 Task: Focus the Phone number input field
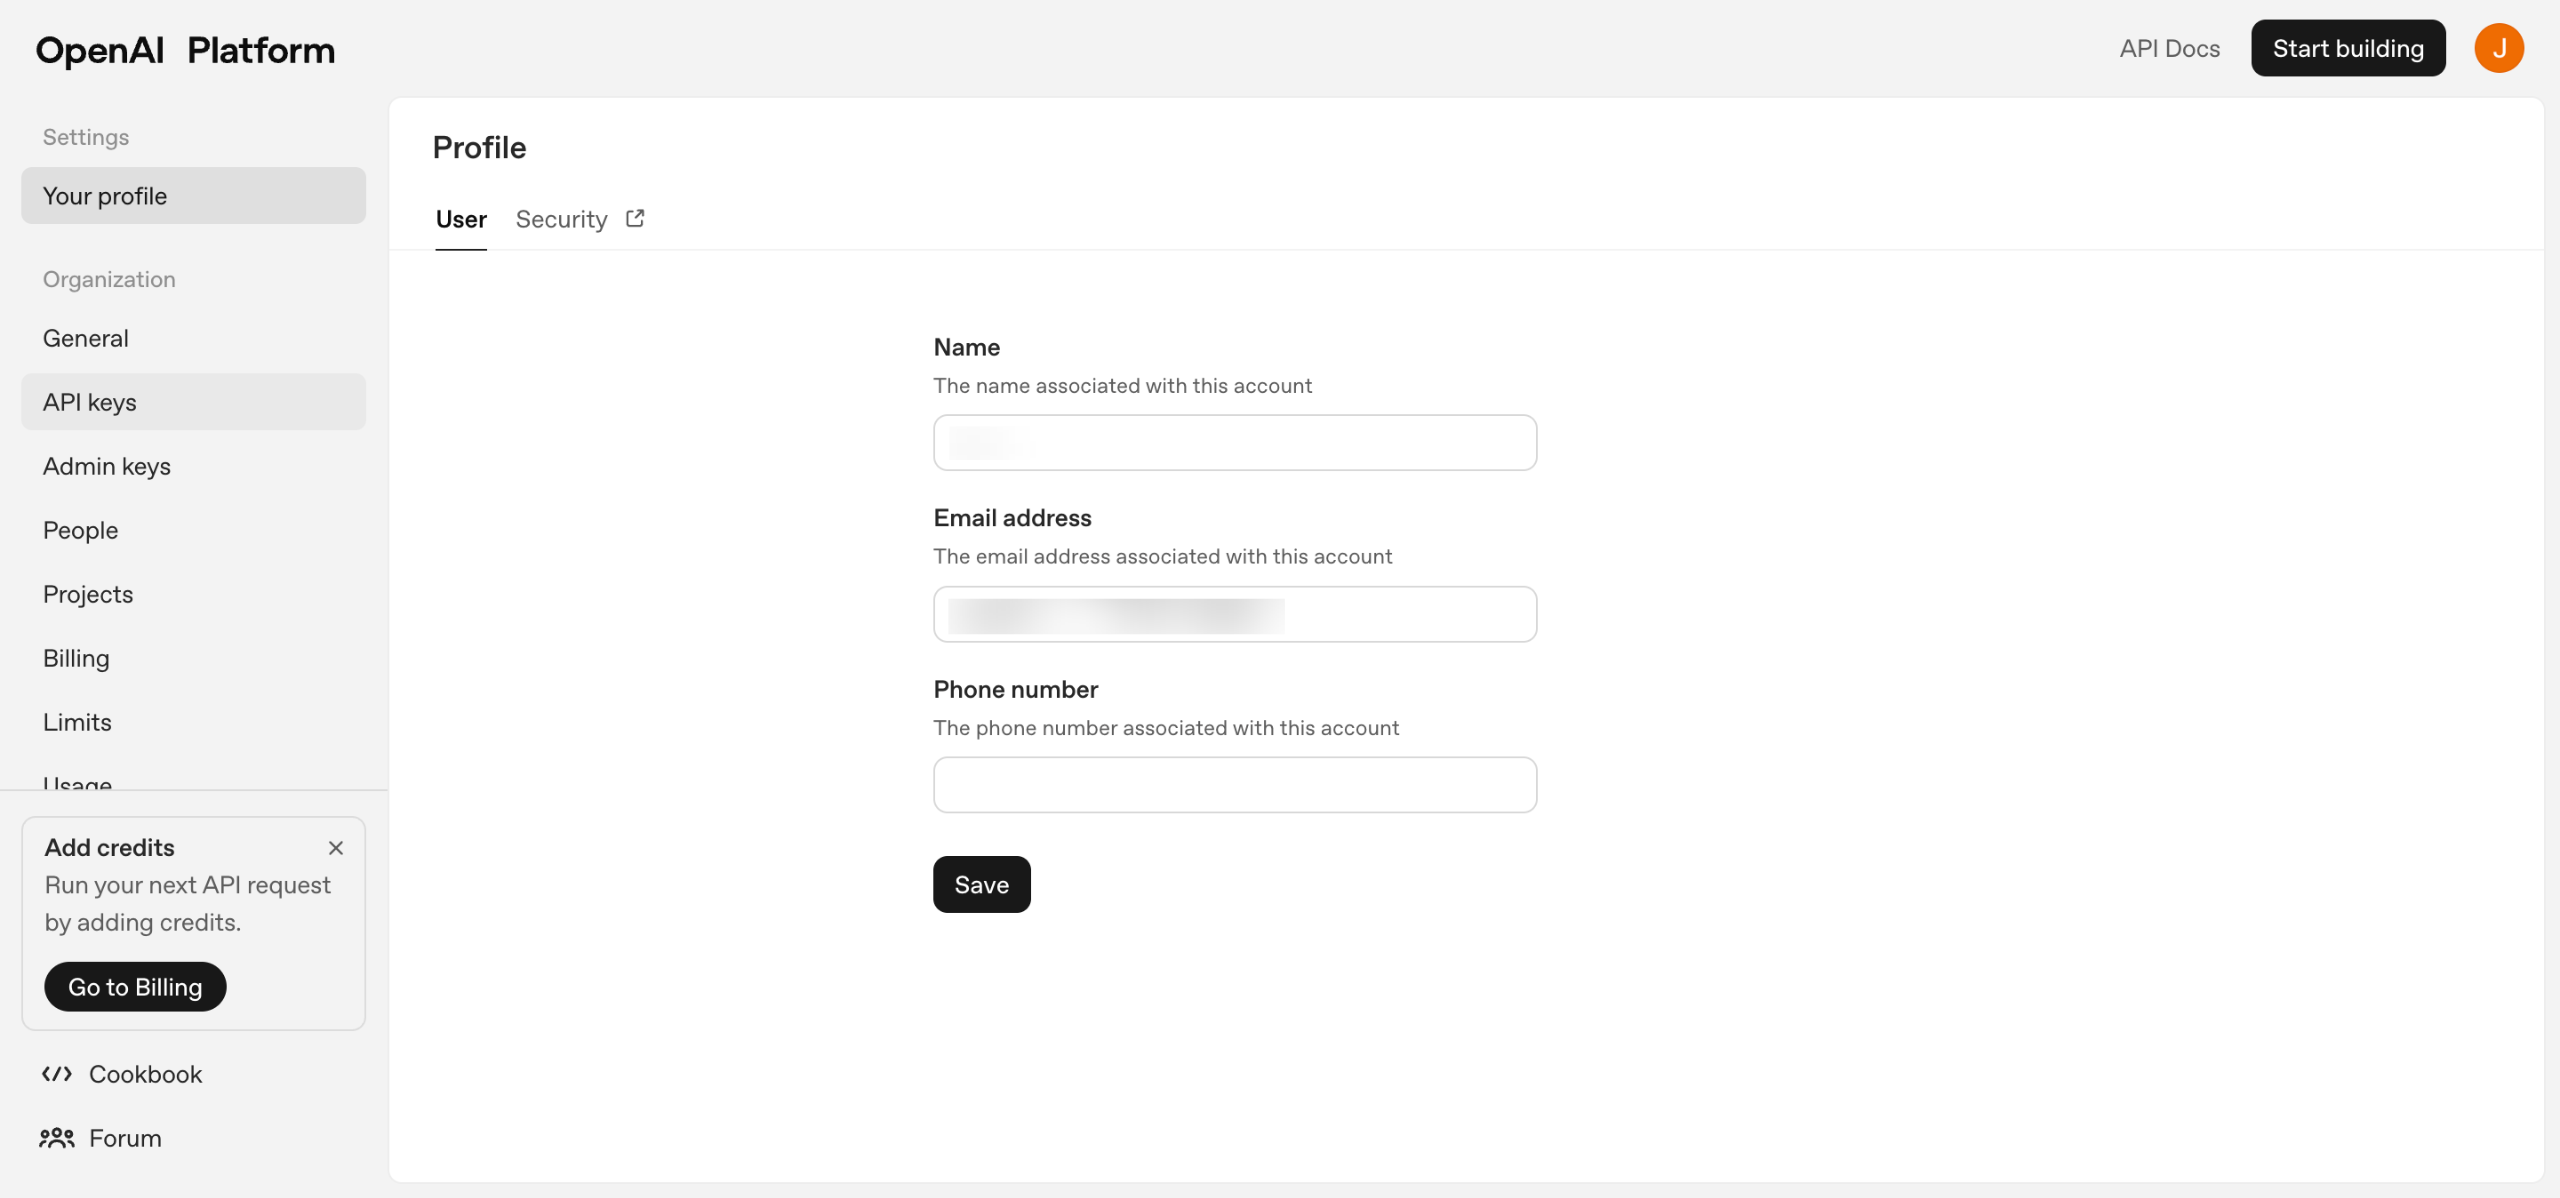click(1234, 785)
